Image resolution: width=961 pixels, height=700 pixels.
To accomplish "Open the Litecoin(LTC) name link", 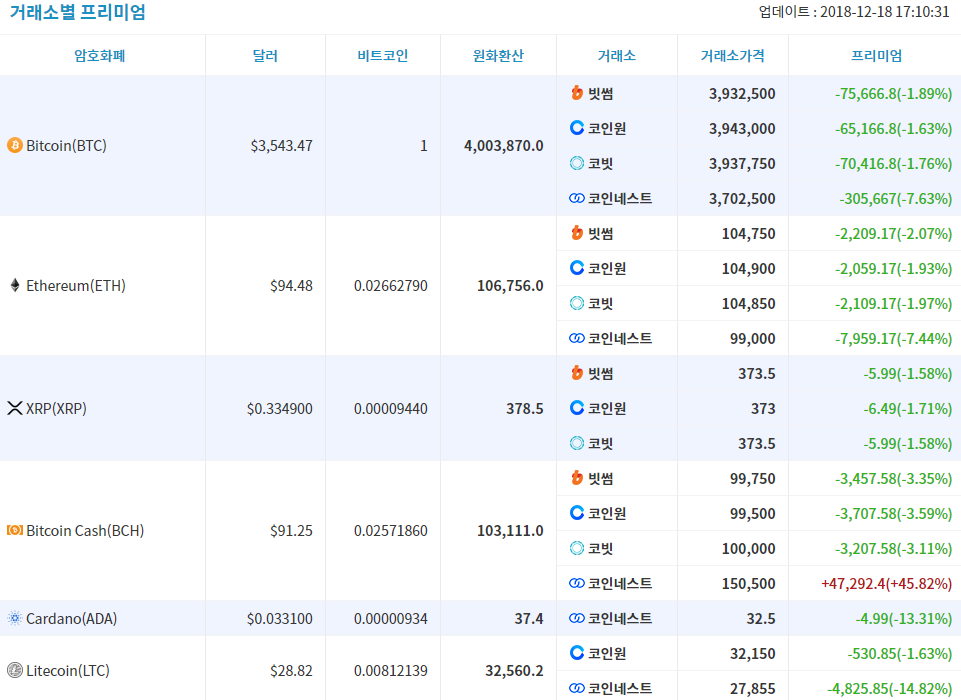I will point(68,671).
